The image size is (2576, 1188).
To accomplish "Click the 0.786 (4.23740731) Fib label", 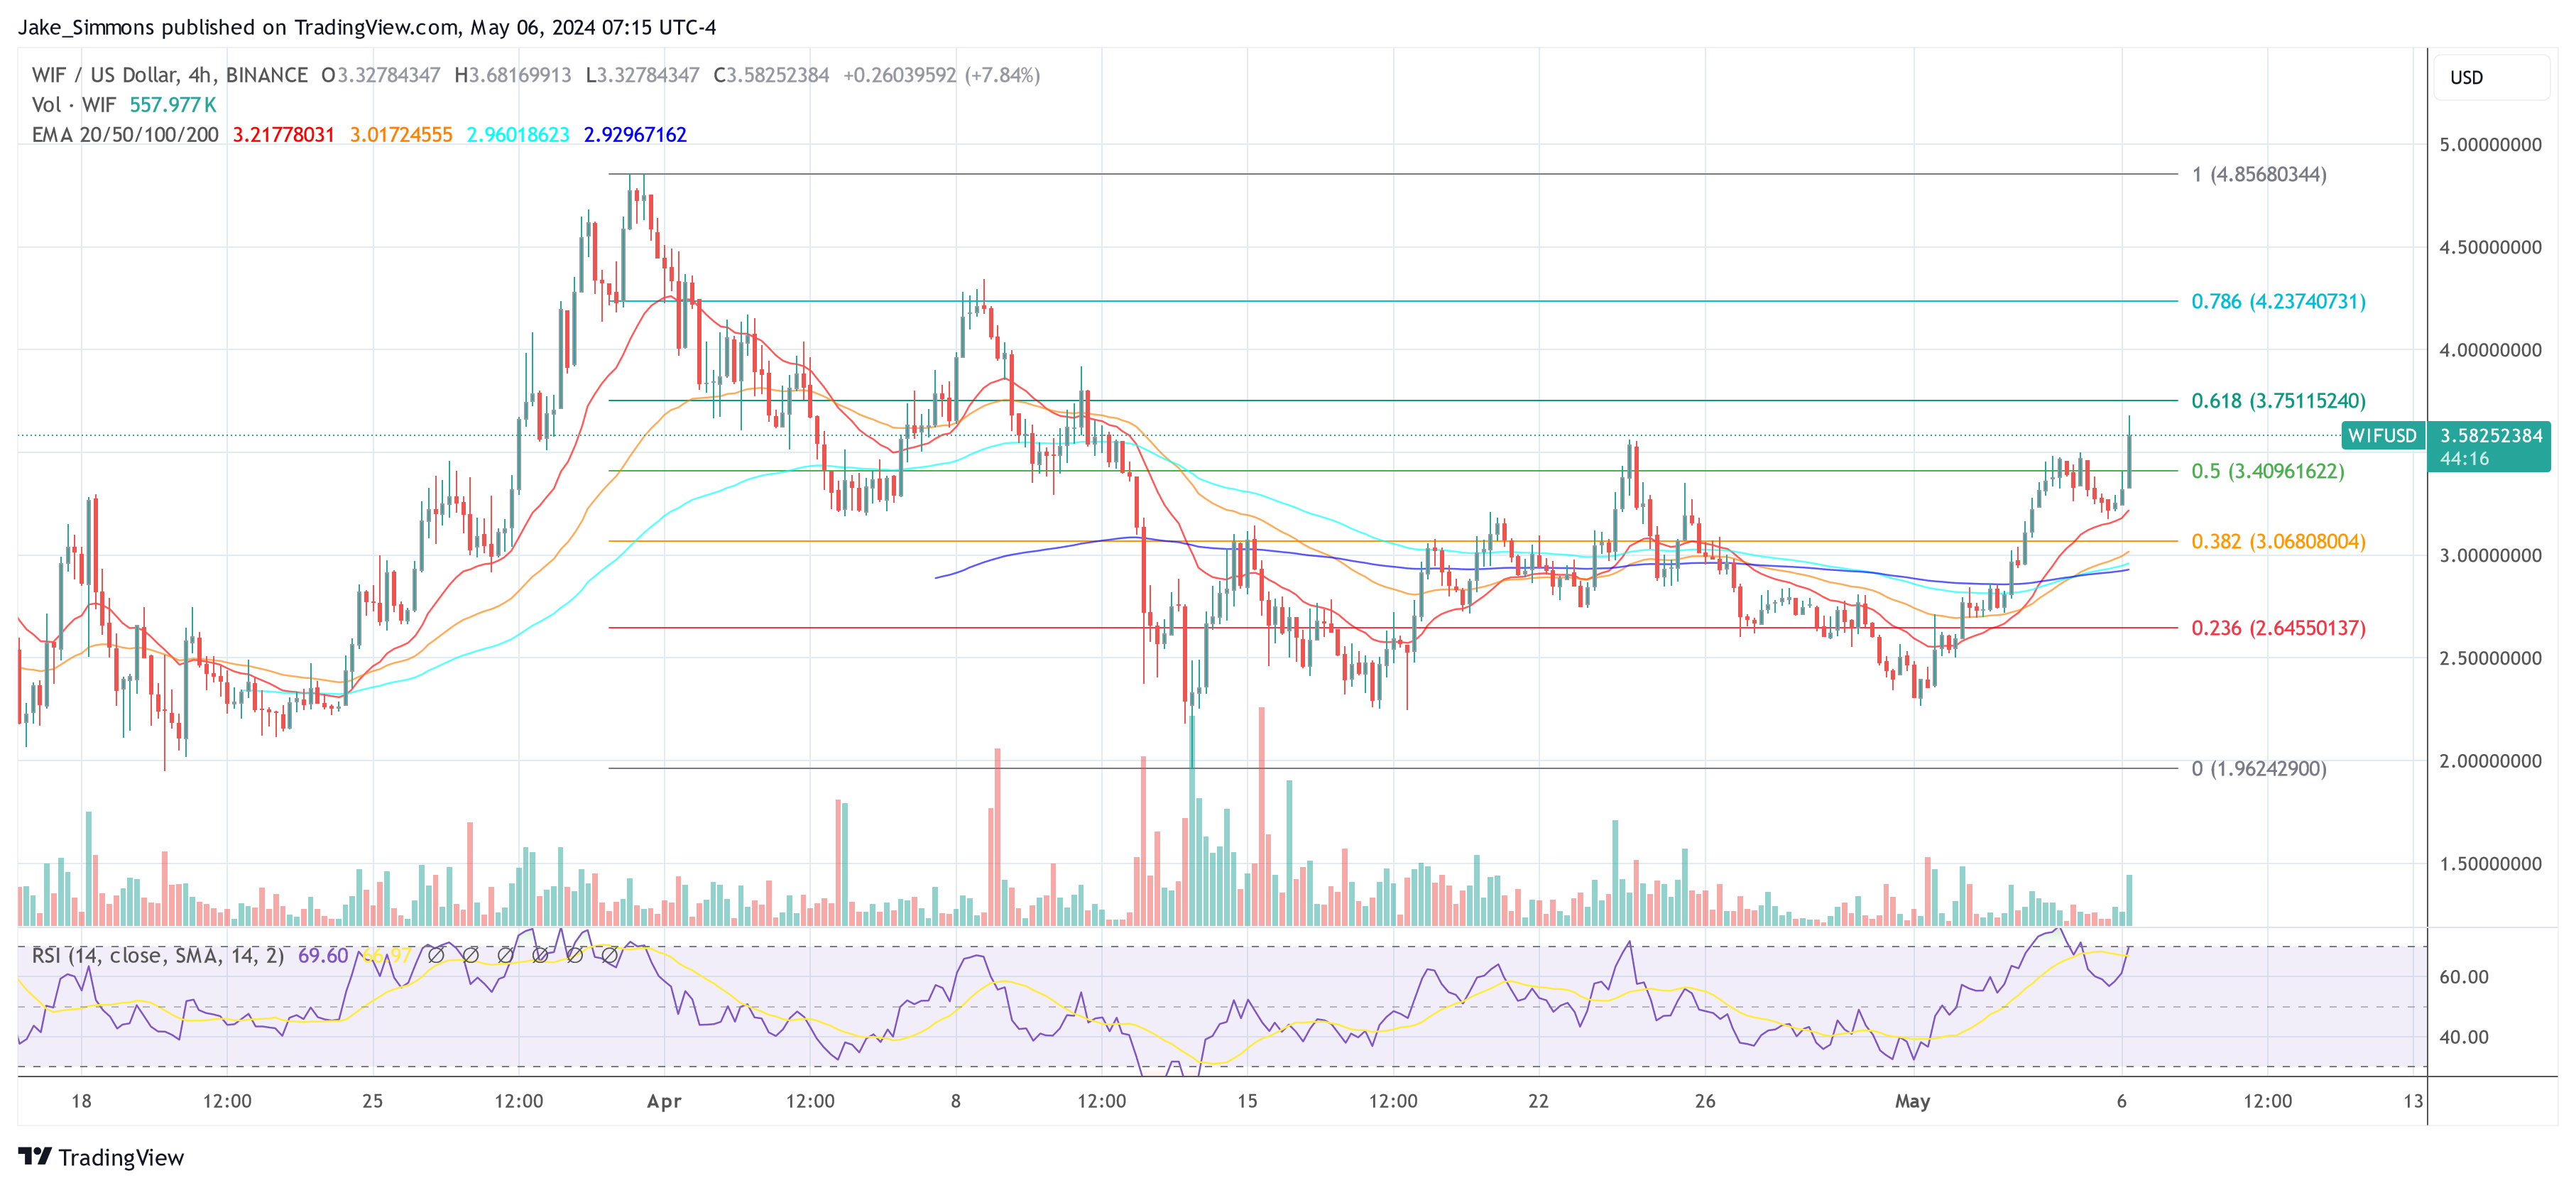I will pos(2278,301).
